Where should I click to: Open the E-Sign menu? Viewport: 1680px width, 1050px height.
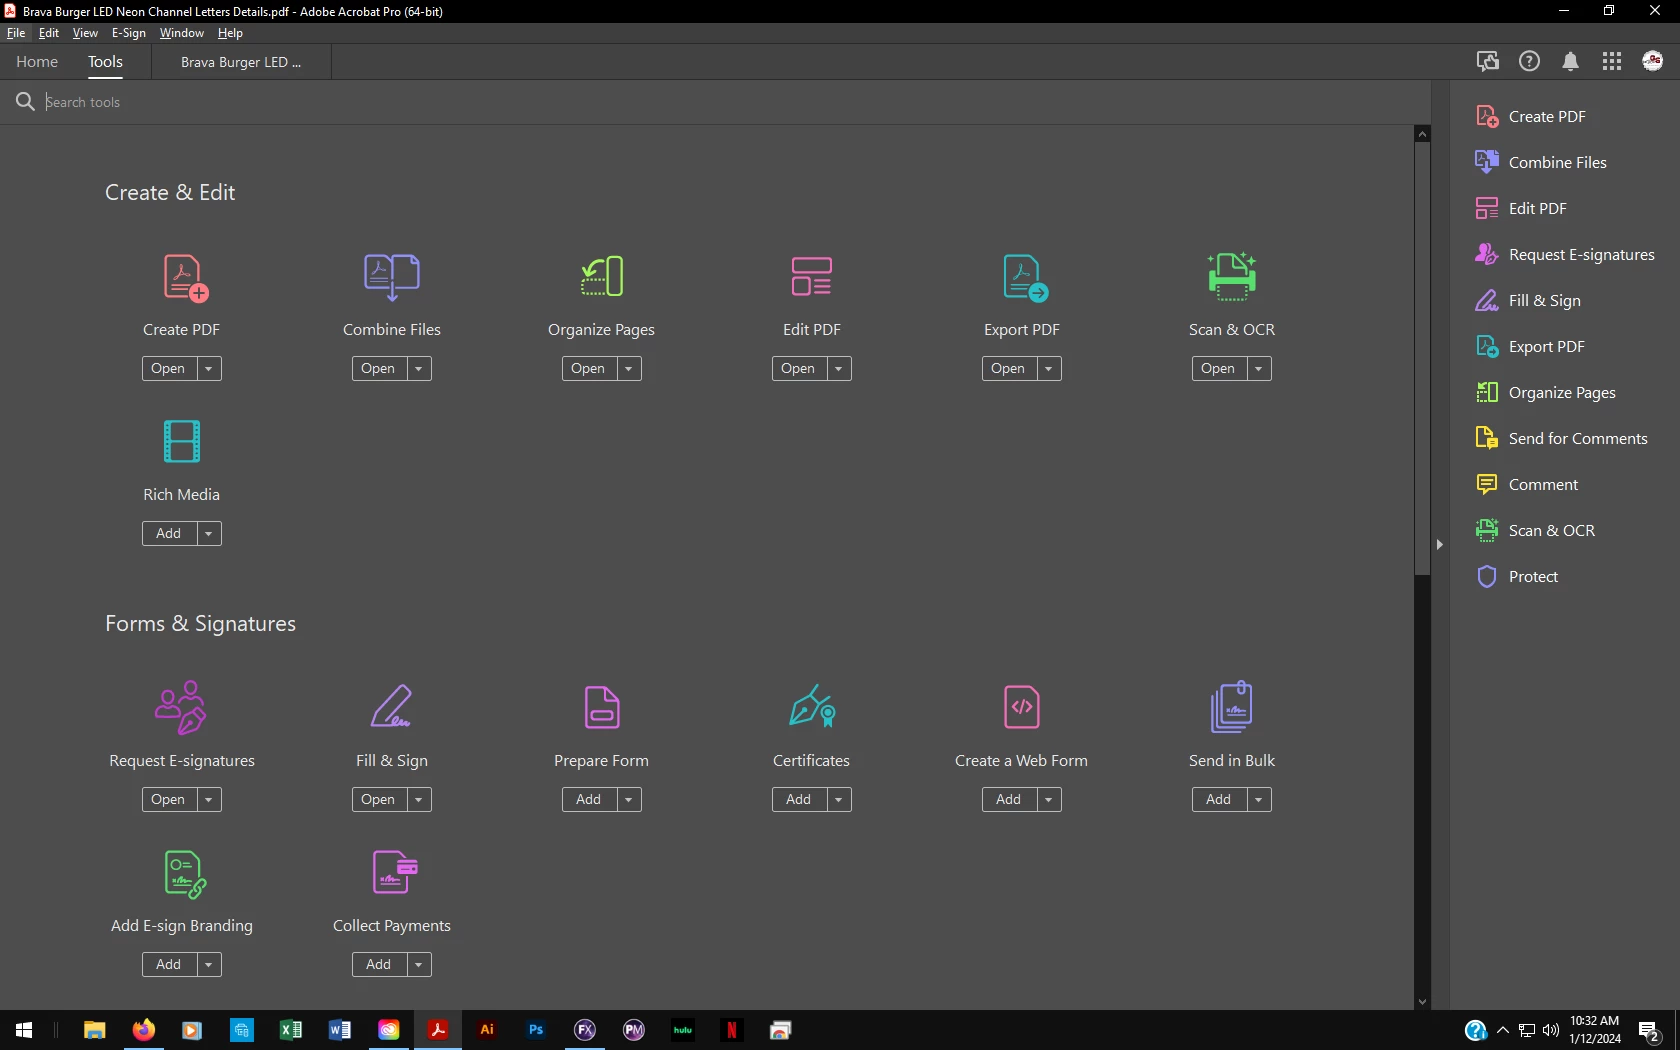pyautogui.click(x=129, y=33)
